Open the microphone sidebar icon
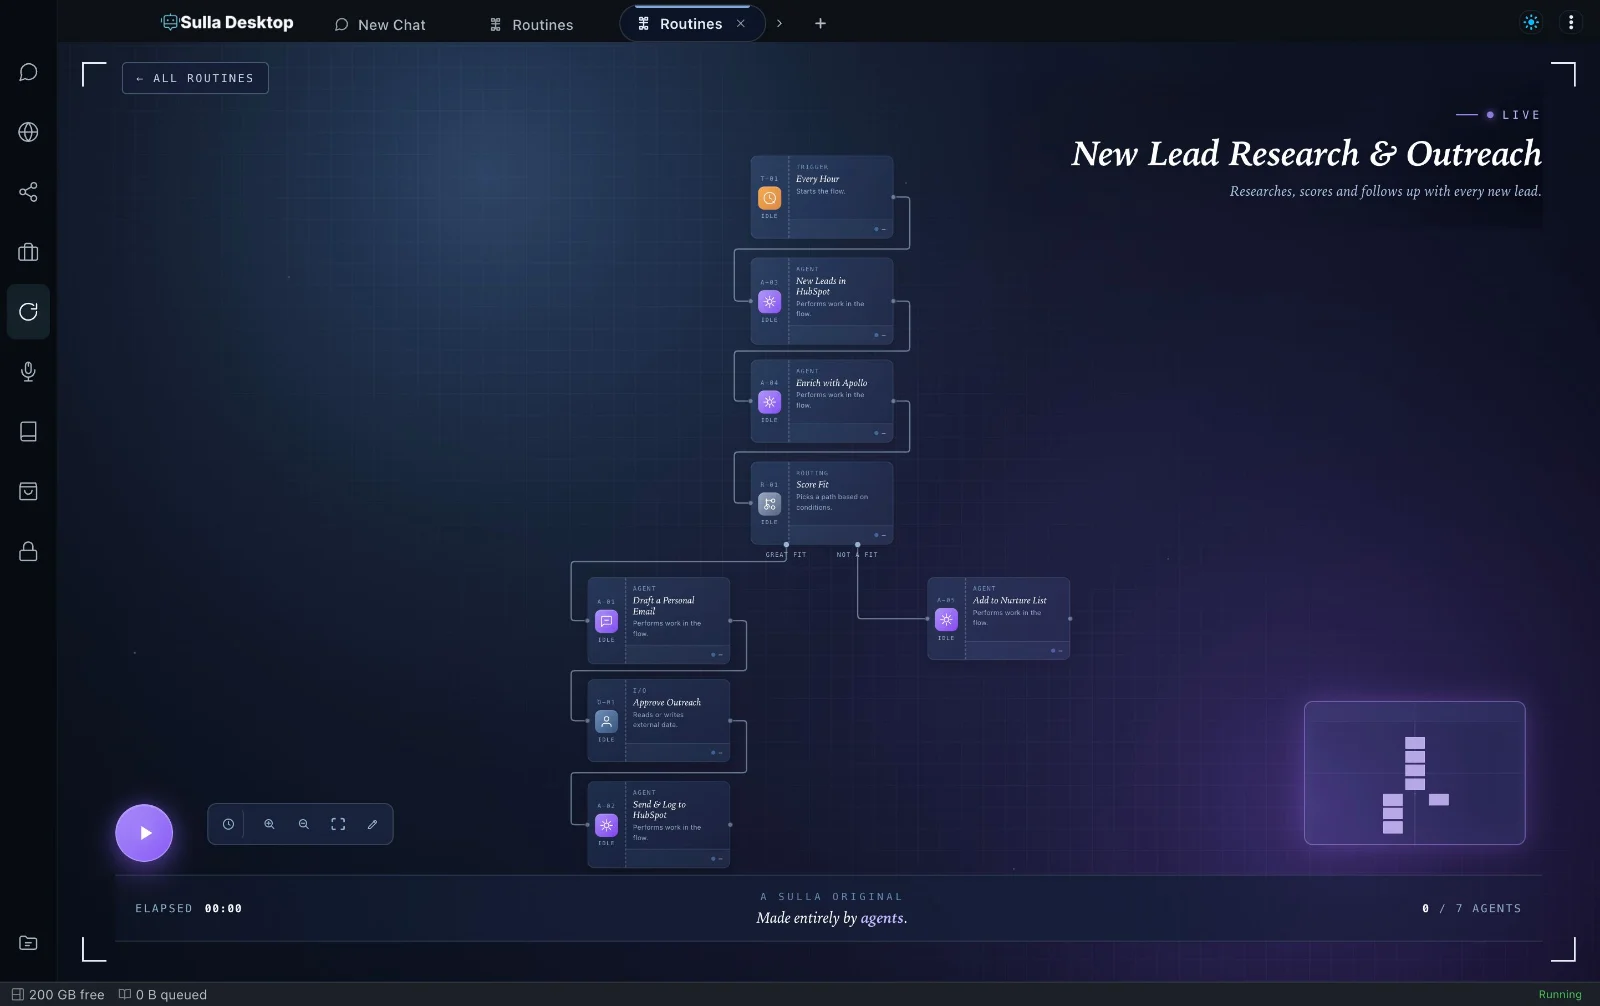This screenshot has width=1600, height=1006. point(28,372)
